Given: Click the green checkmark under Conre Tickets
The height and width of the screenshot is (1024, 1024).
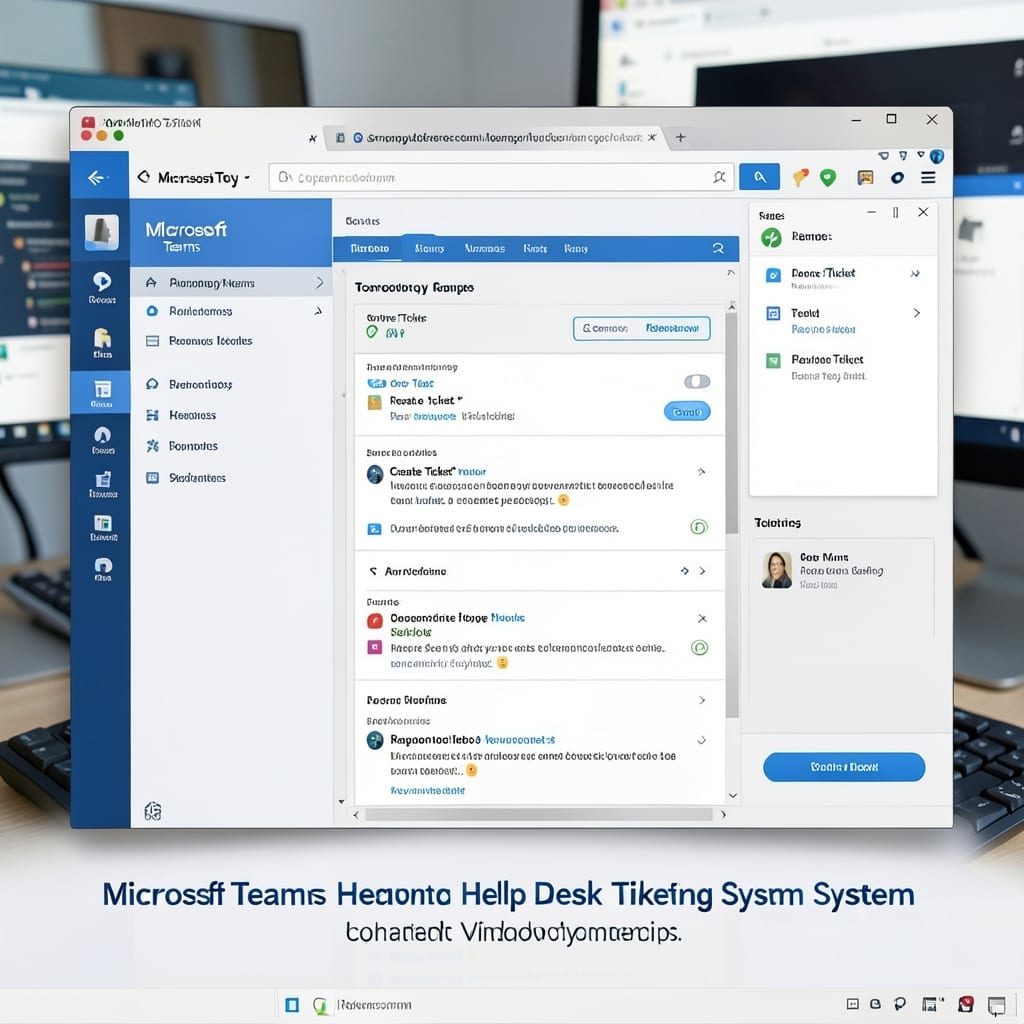Looking at the screenshot, I should click(x=372, y=332).
